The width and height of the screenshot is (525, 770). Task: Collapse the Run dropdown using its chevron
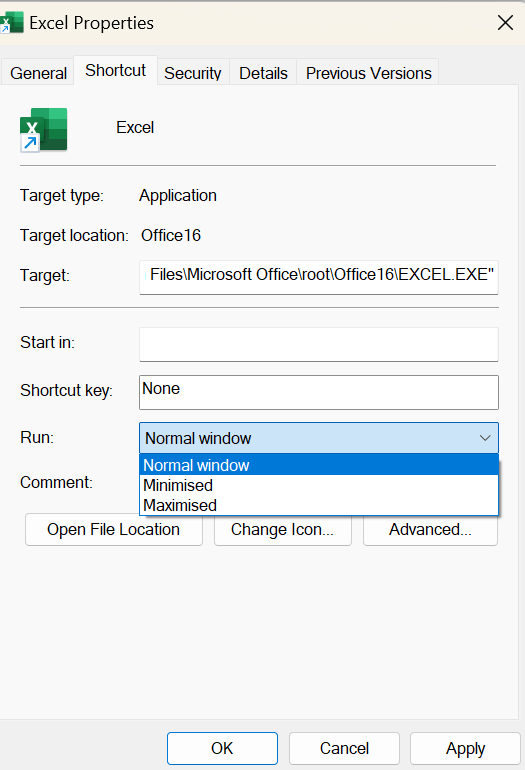pyautogui.click(x=485, y=438)
